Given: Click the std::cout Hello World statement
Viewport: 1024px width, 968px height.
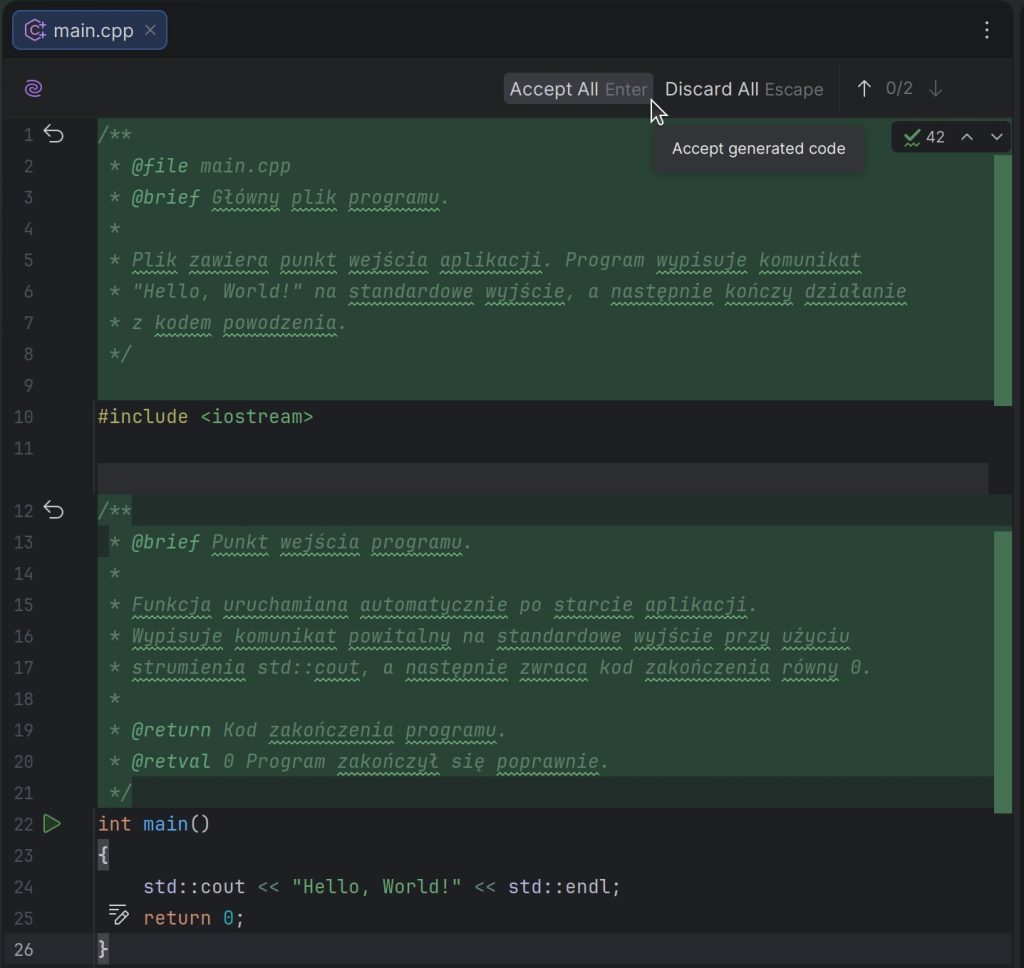Looking at the screenshot, I should 381,886.
